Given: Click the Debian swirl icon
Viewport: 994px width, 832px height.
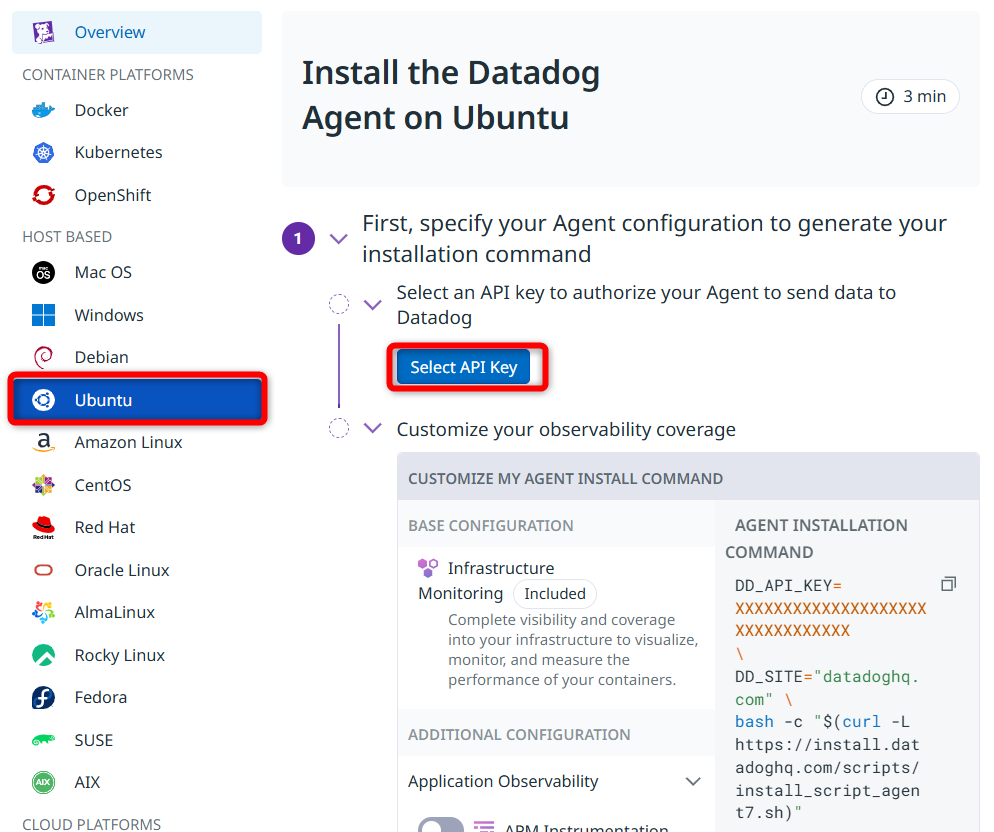Looking at the screenshot, I should 43,357.
